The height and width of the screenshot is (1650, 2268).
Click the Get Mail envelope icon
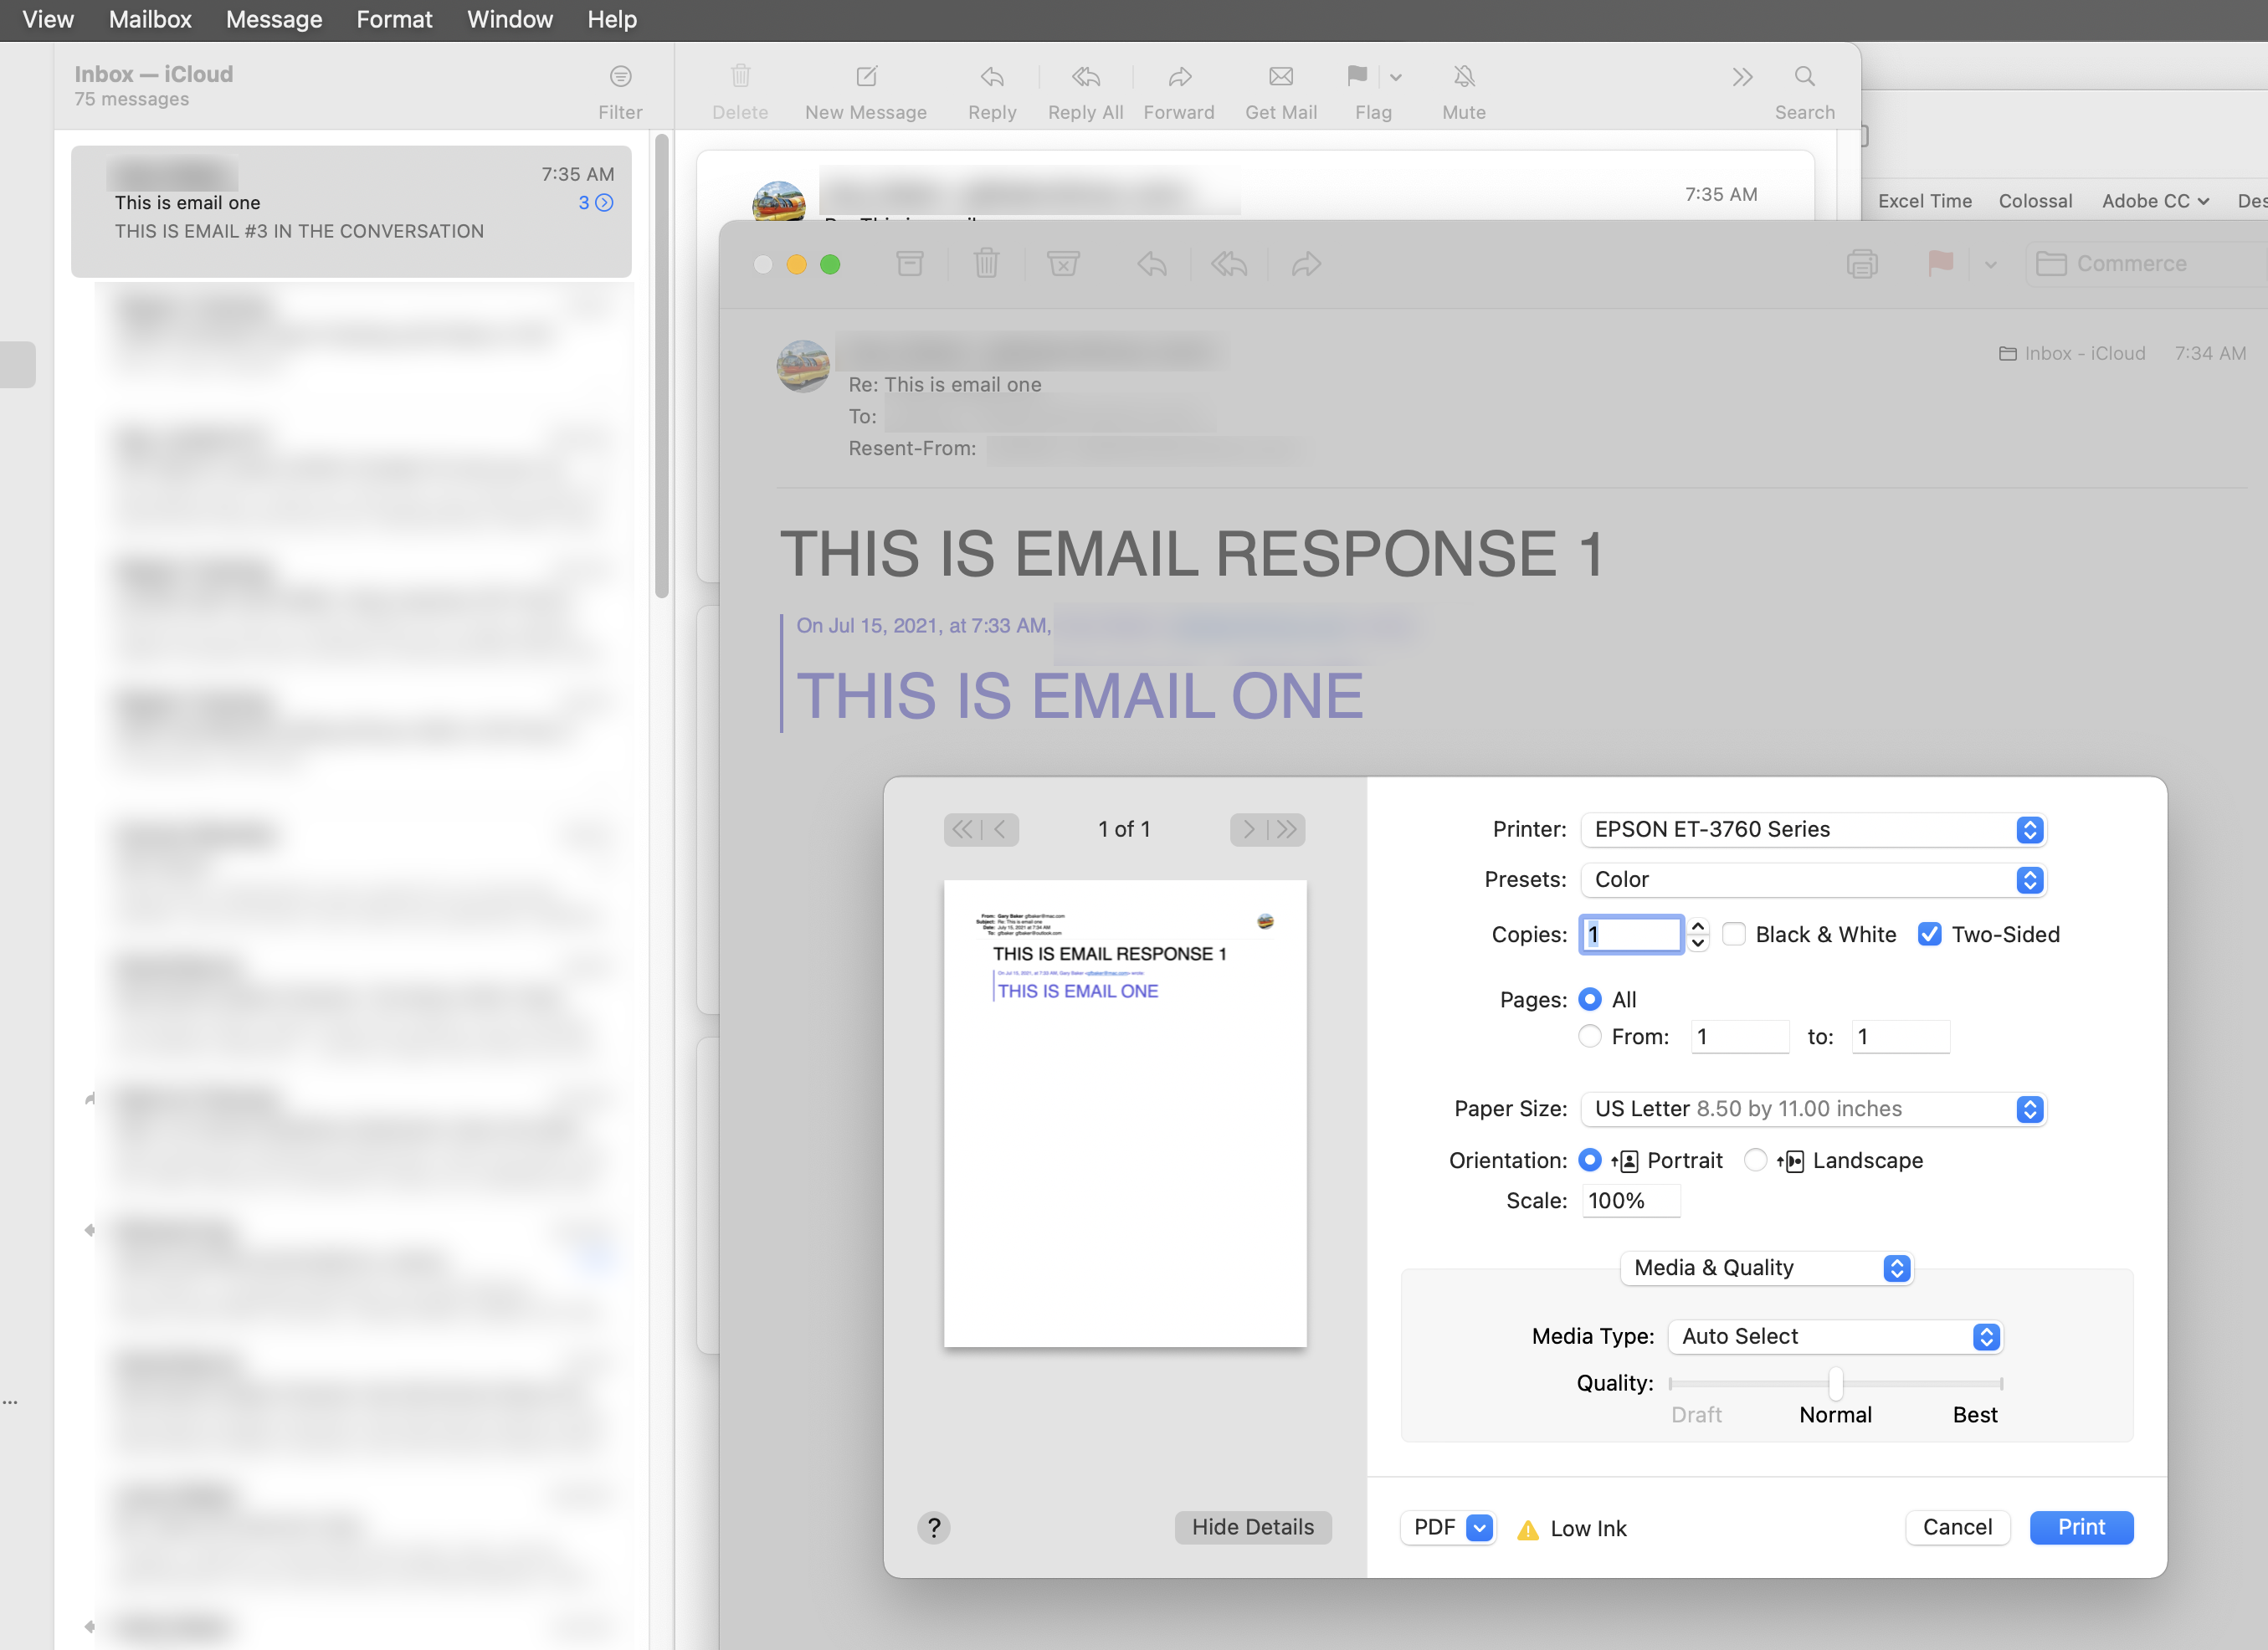(x=1280, y=77)
